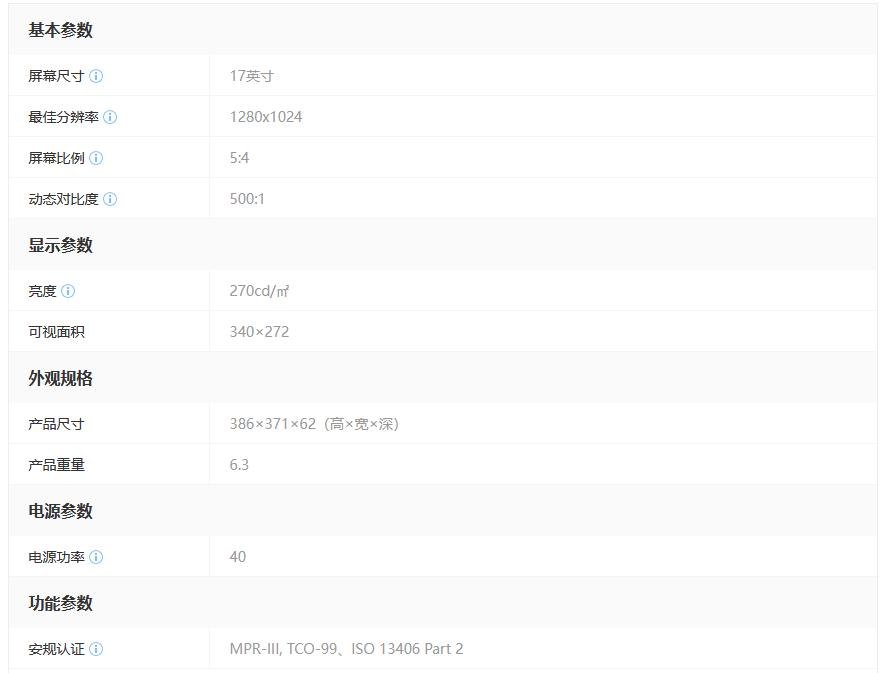
Task: Click the 电源参数 section heading
Action: [60, 511]
